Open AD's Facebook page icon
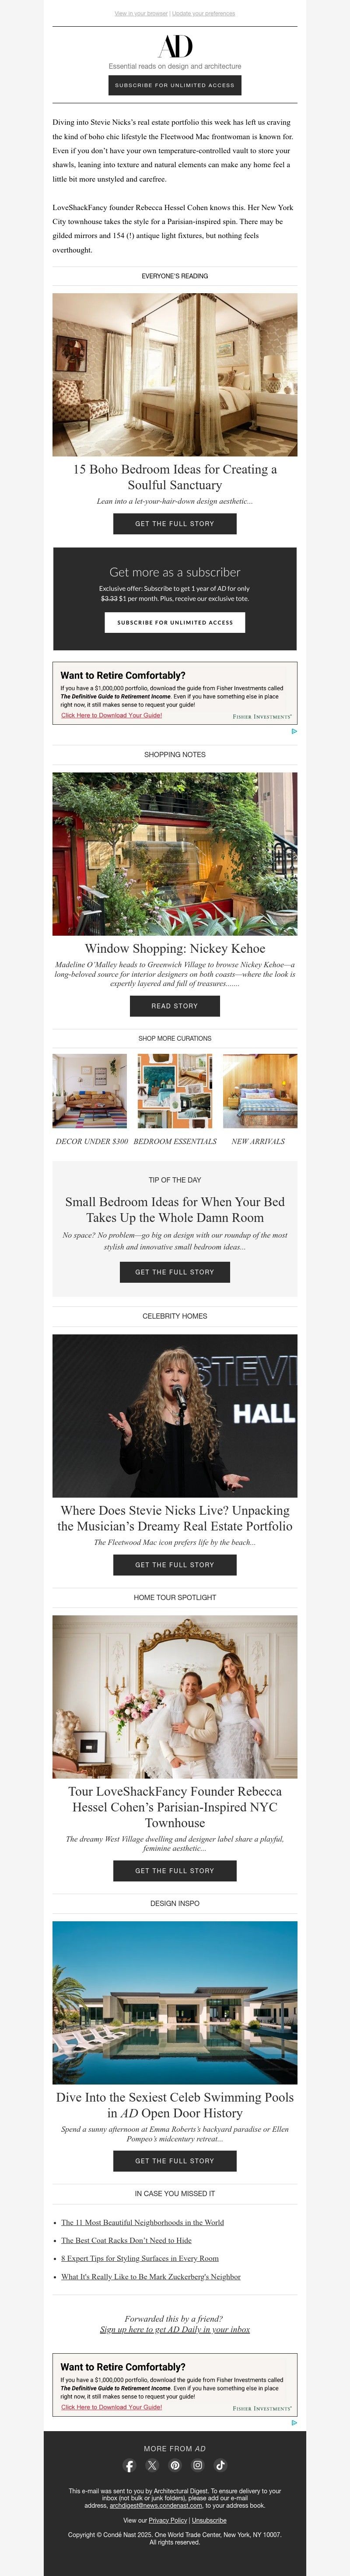Screen dimensions: 350x2576 tap(130, 2465)
